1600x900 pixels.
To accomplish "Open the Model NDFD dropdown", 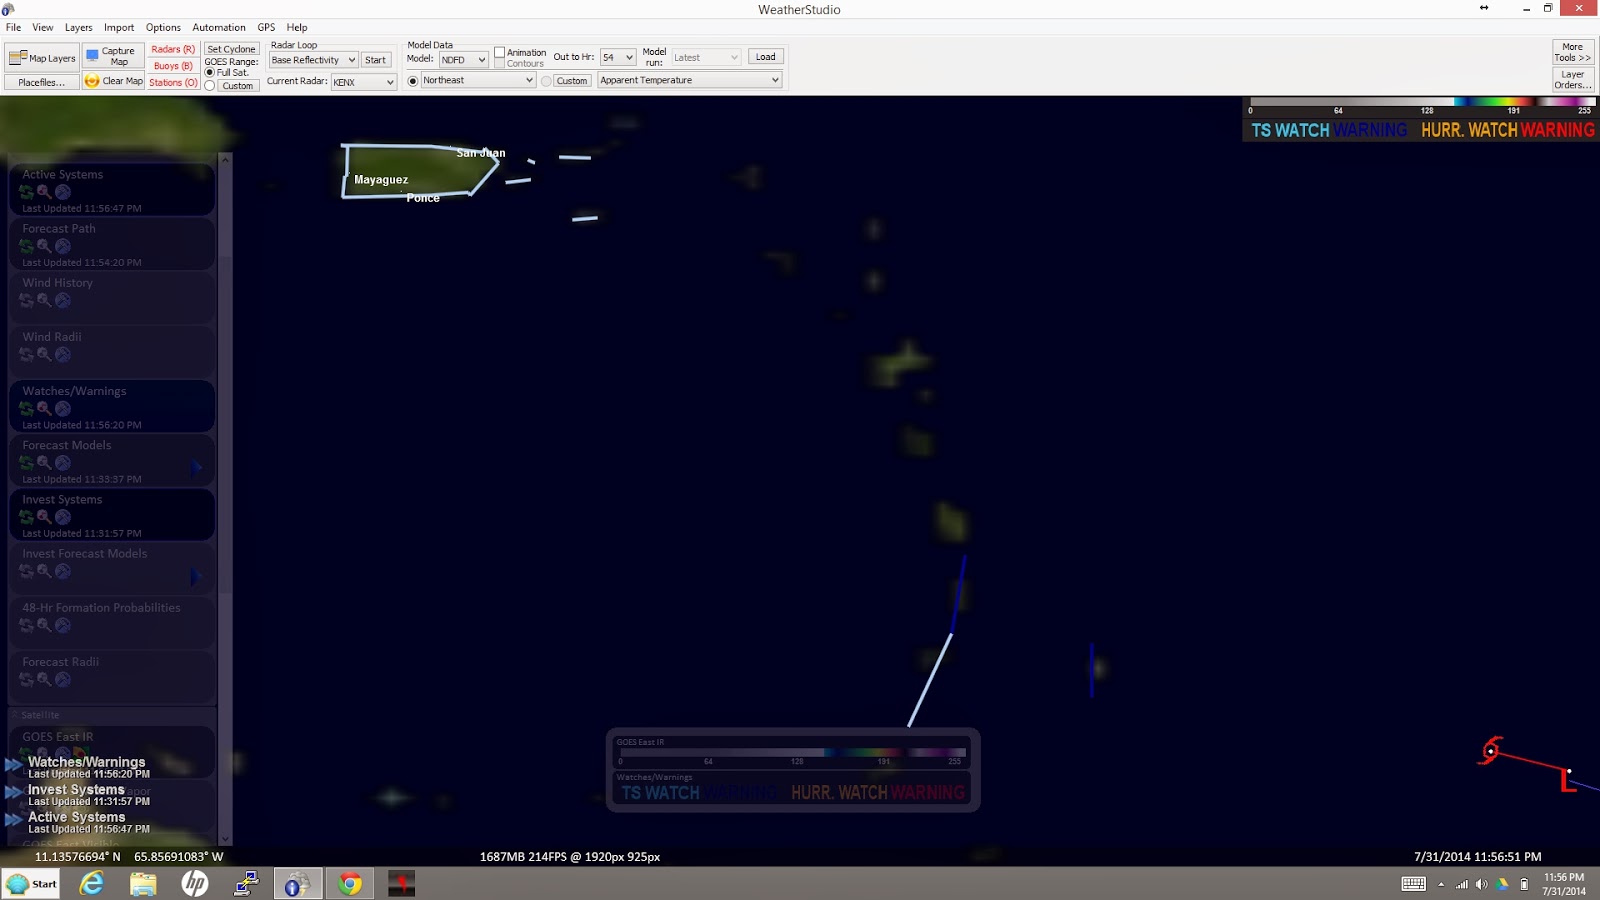I will [463, 59].
